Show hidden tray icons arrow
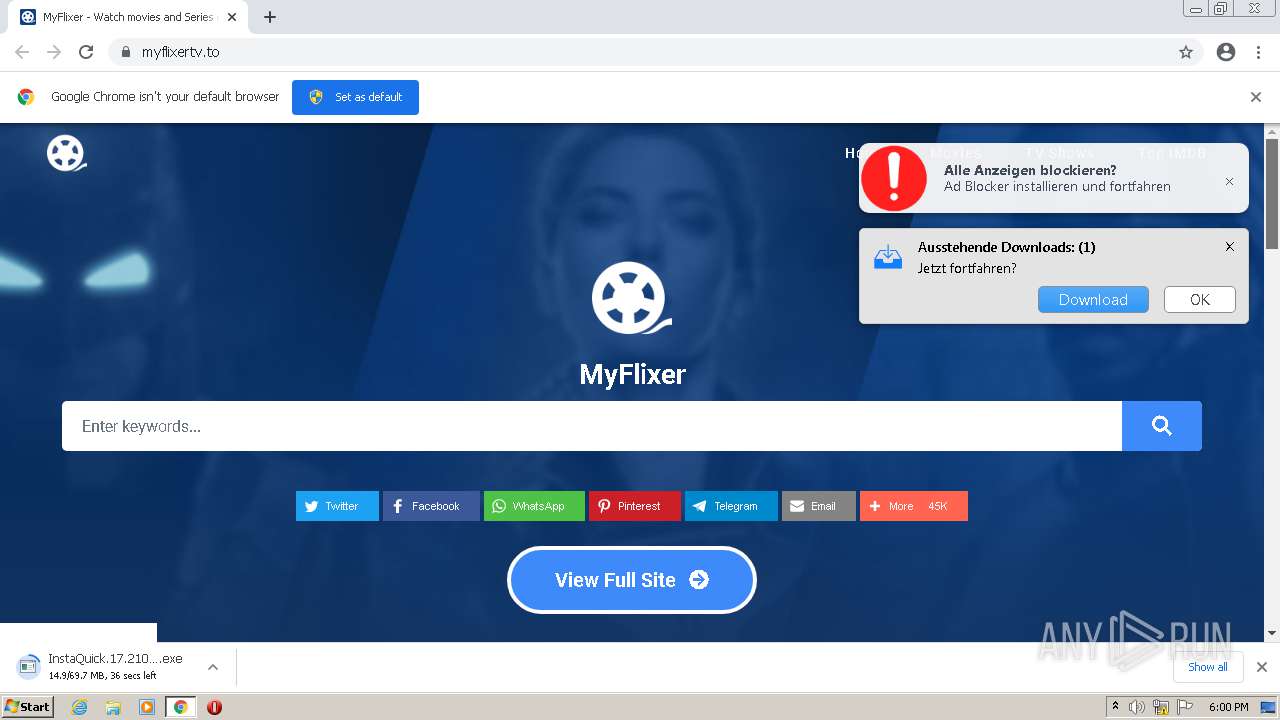This screenshot has width=1280, height=720. (x=1115, y=707)
